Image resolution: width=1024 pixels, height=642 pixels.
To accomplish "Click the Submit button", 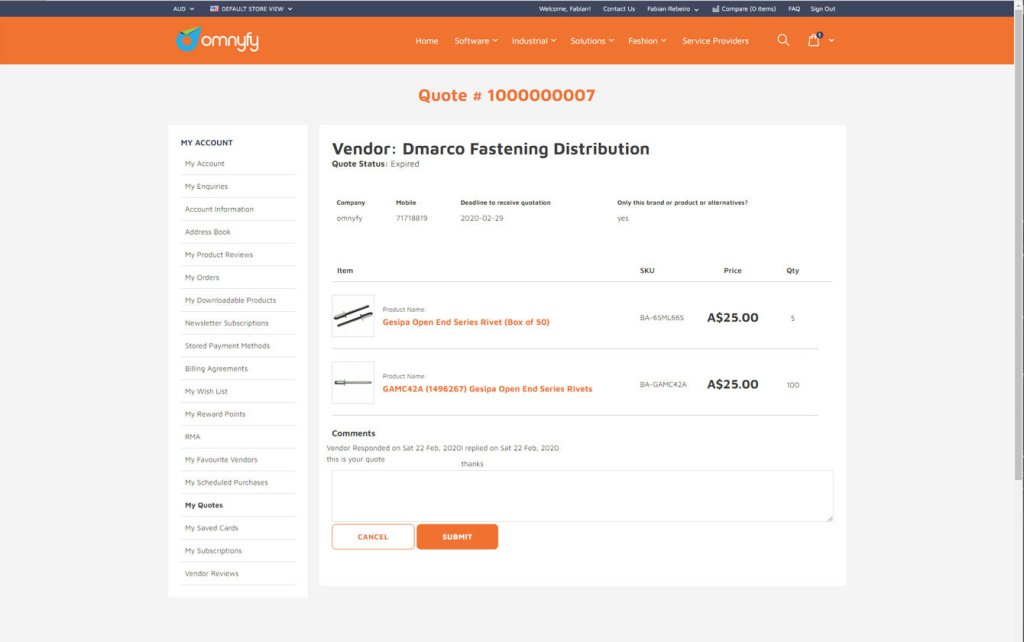I will click(457, 537).
